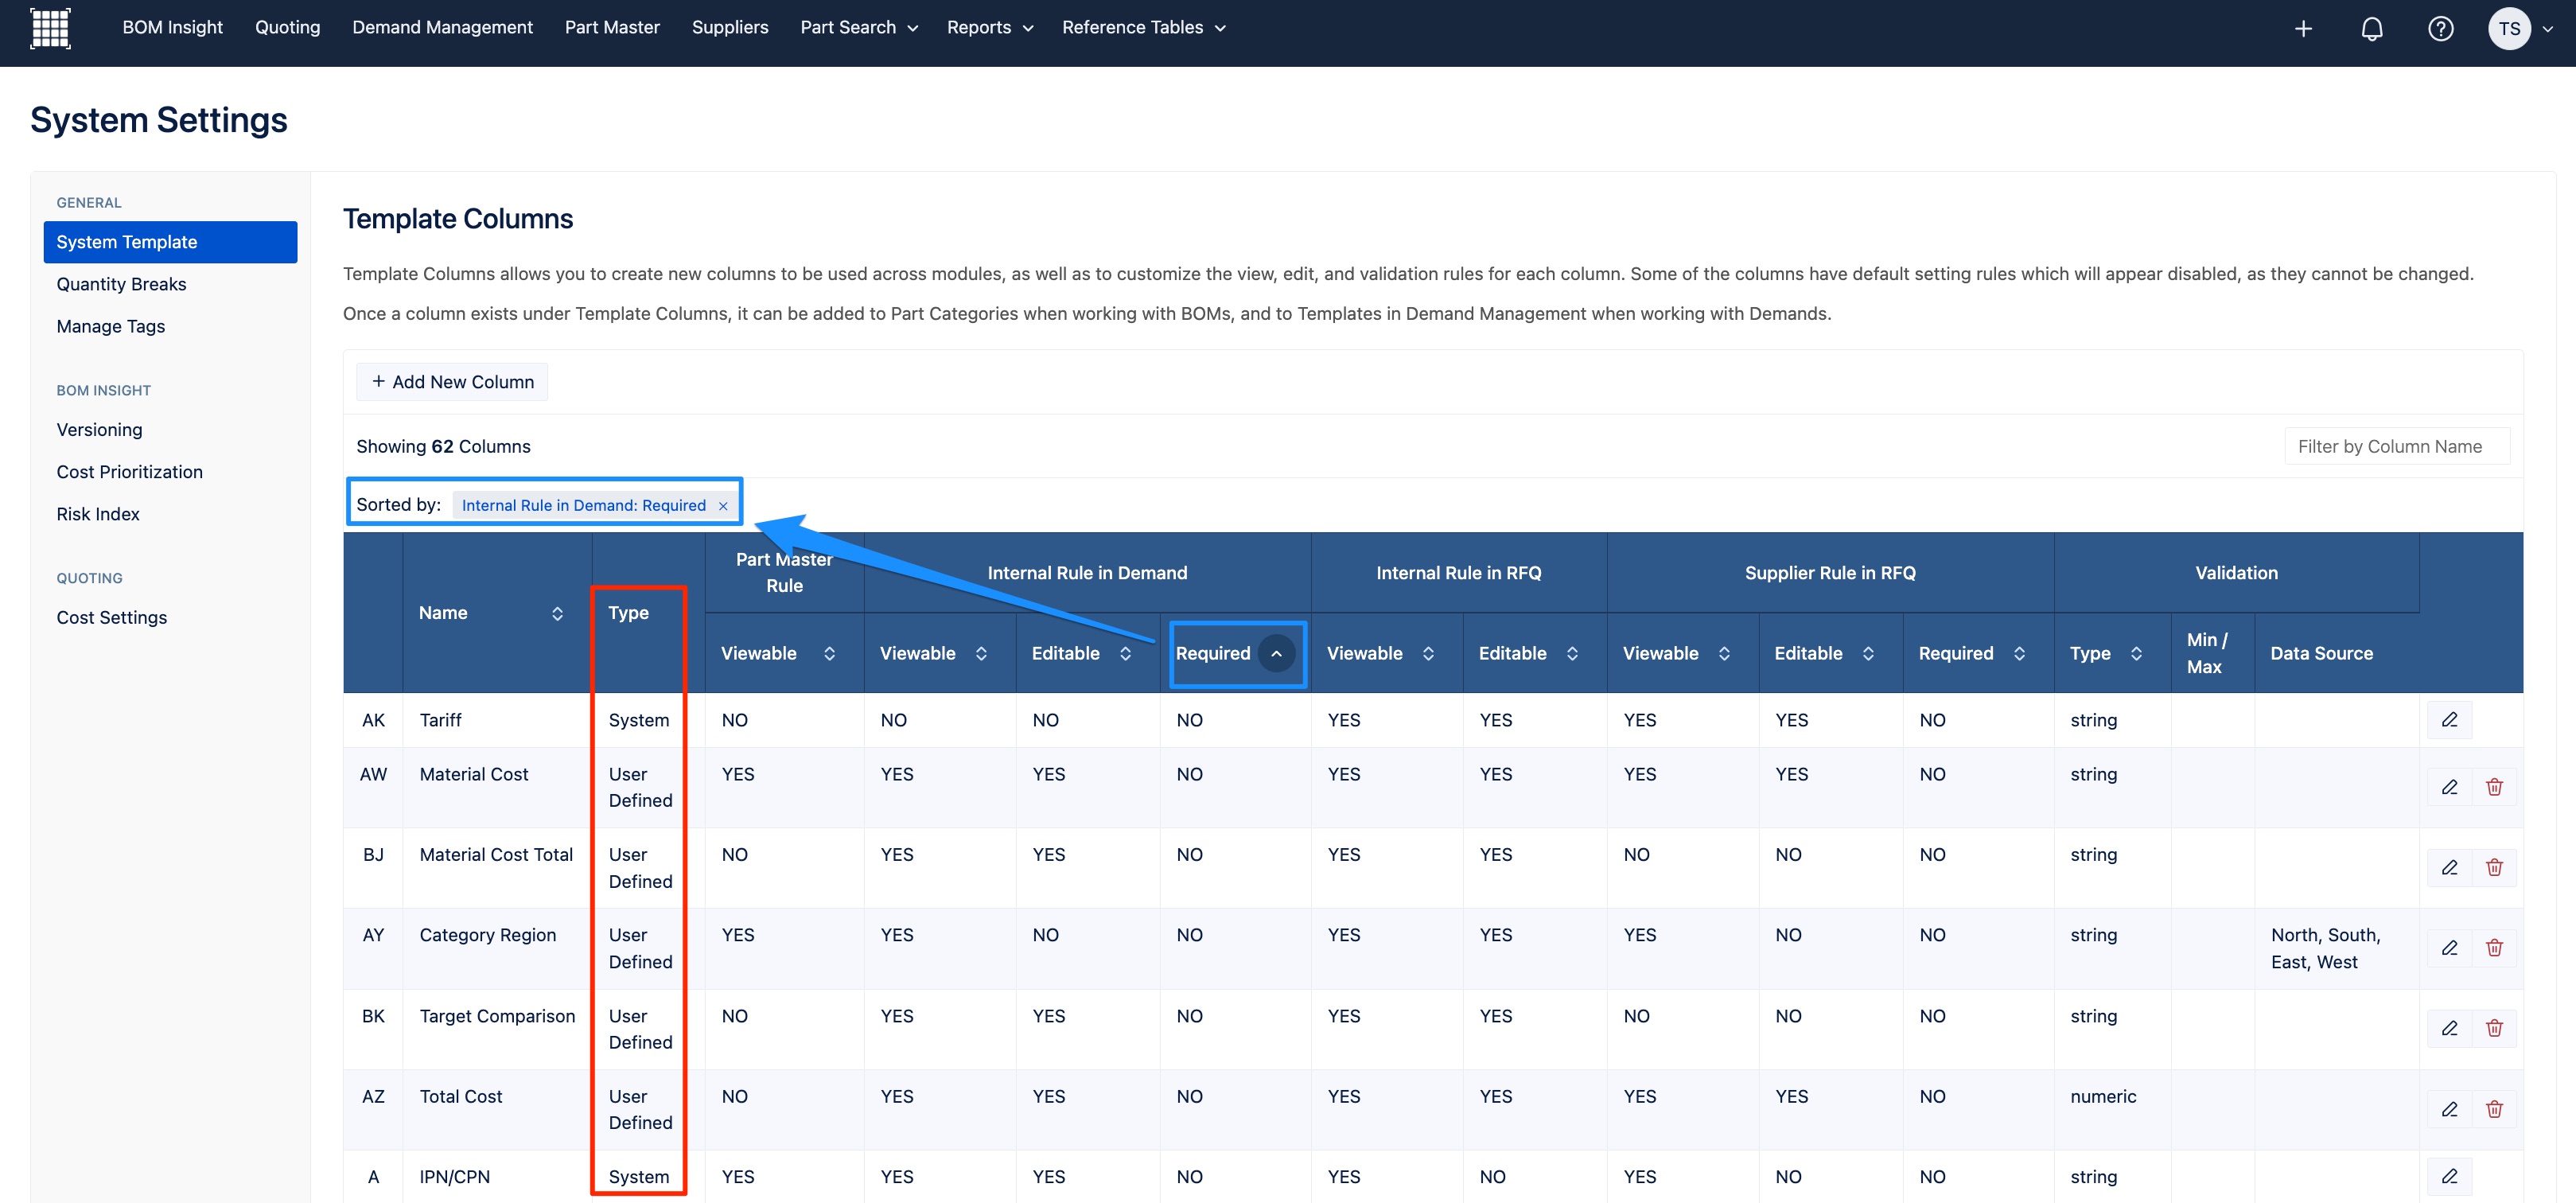Delete the Total Cost row

click(x=2494, y=1109)
